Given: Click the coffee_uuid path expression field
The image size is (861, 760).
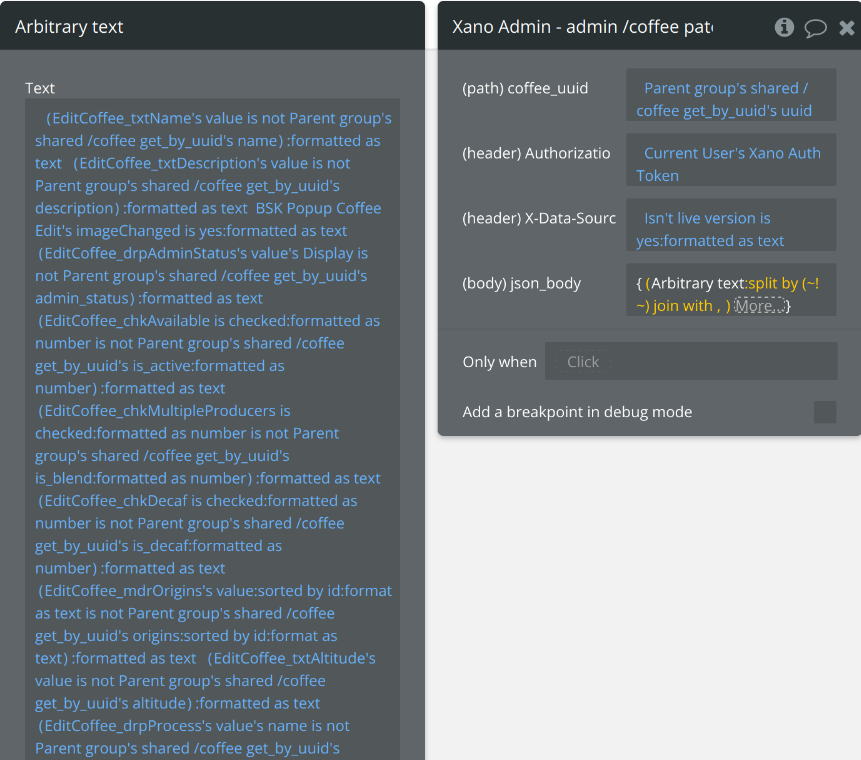Looking at the screenshot, I should pos(731,99).
